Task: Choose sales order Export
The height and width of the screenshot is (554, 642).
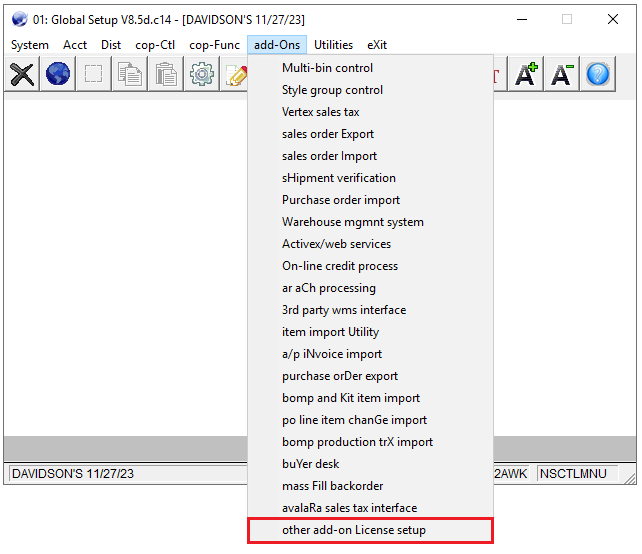Action: [371, 134]
